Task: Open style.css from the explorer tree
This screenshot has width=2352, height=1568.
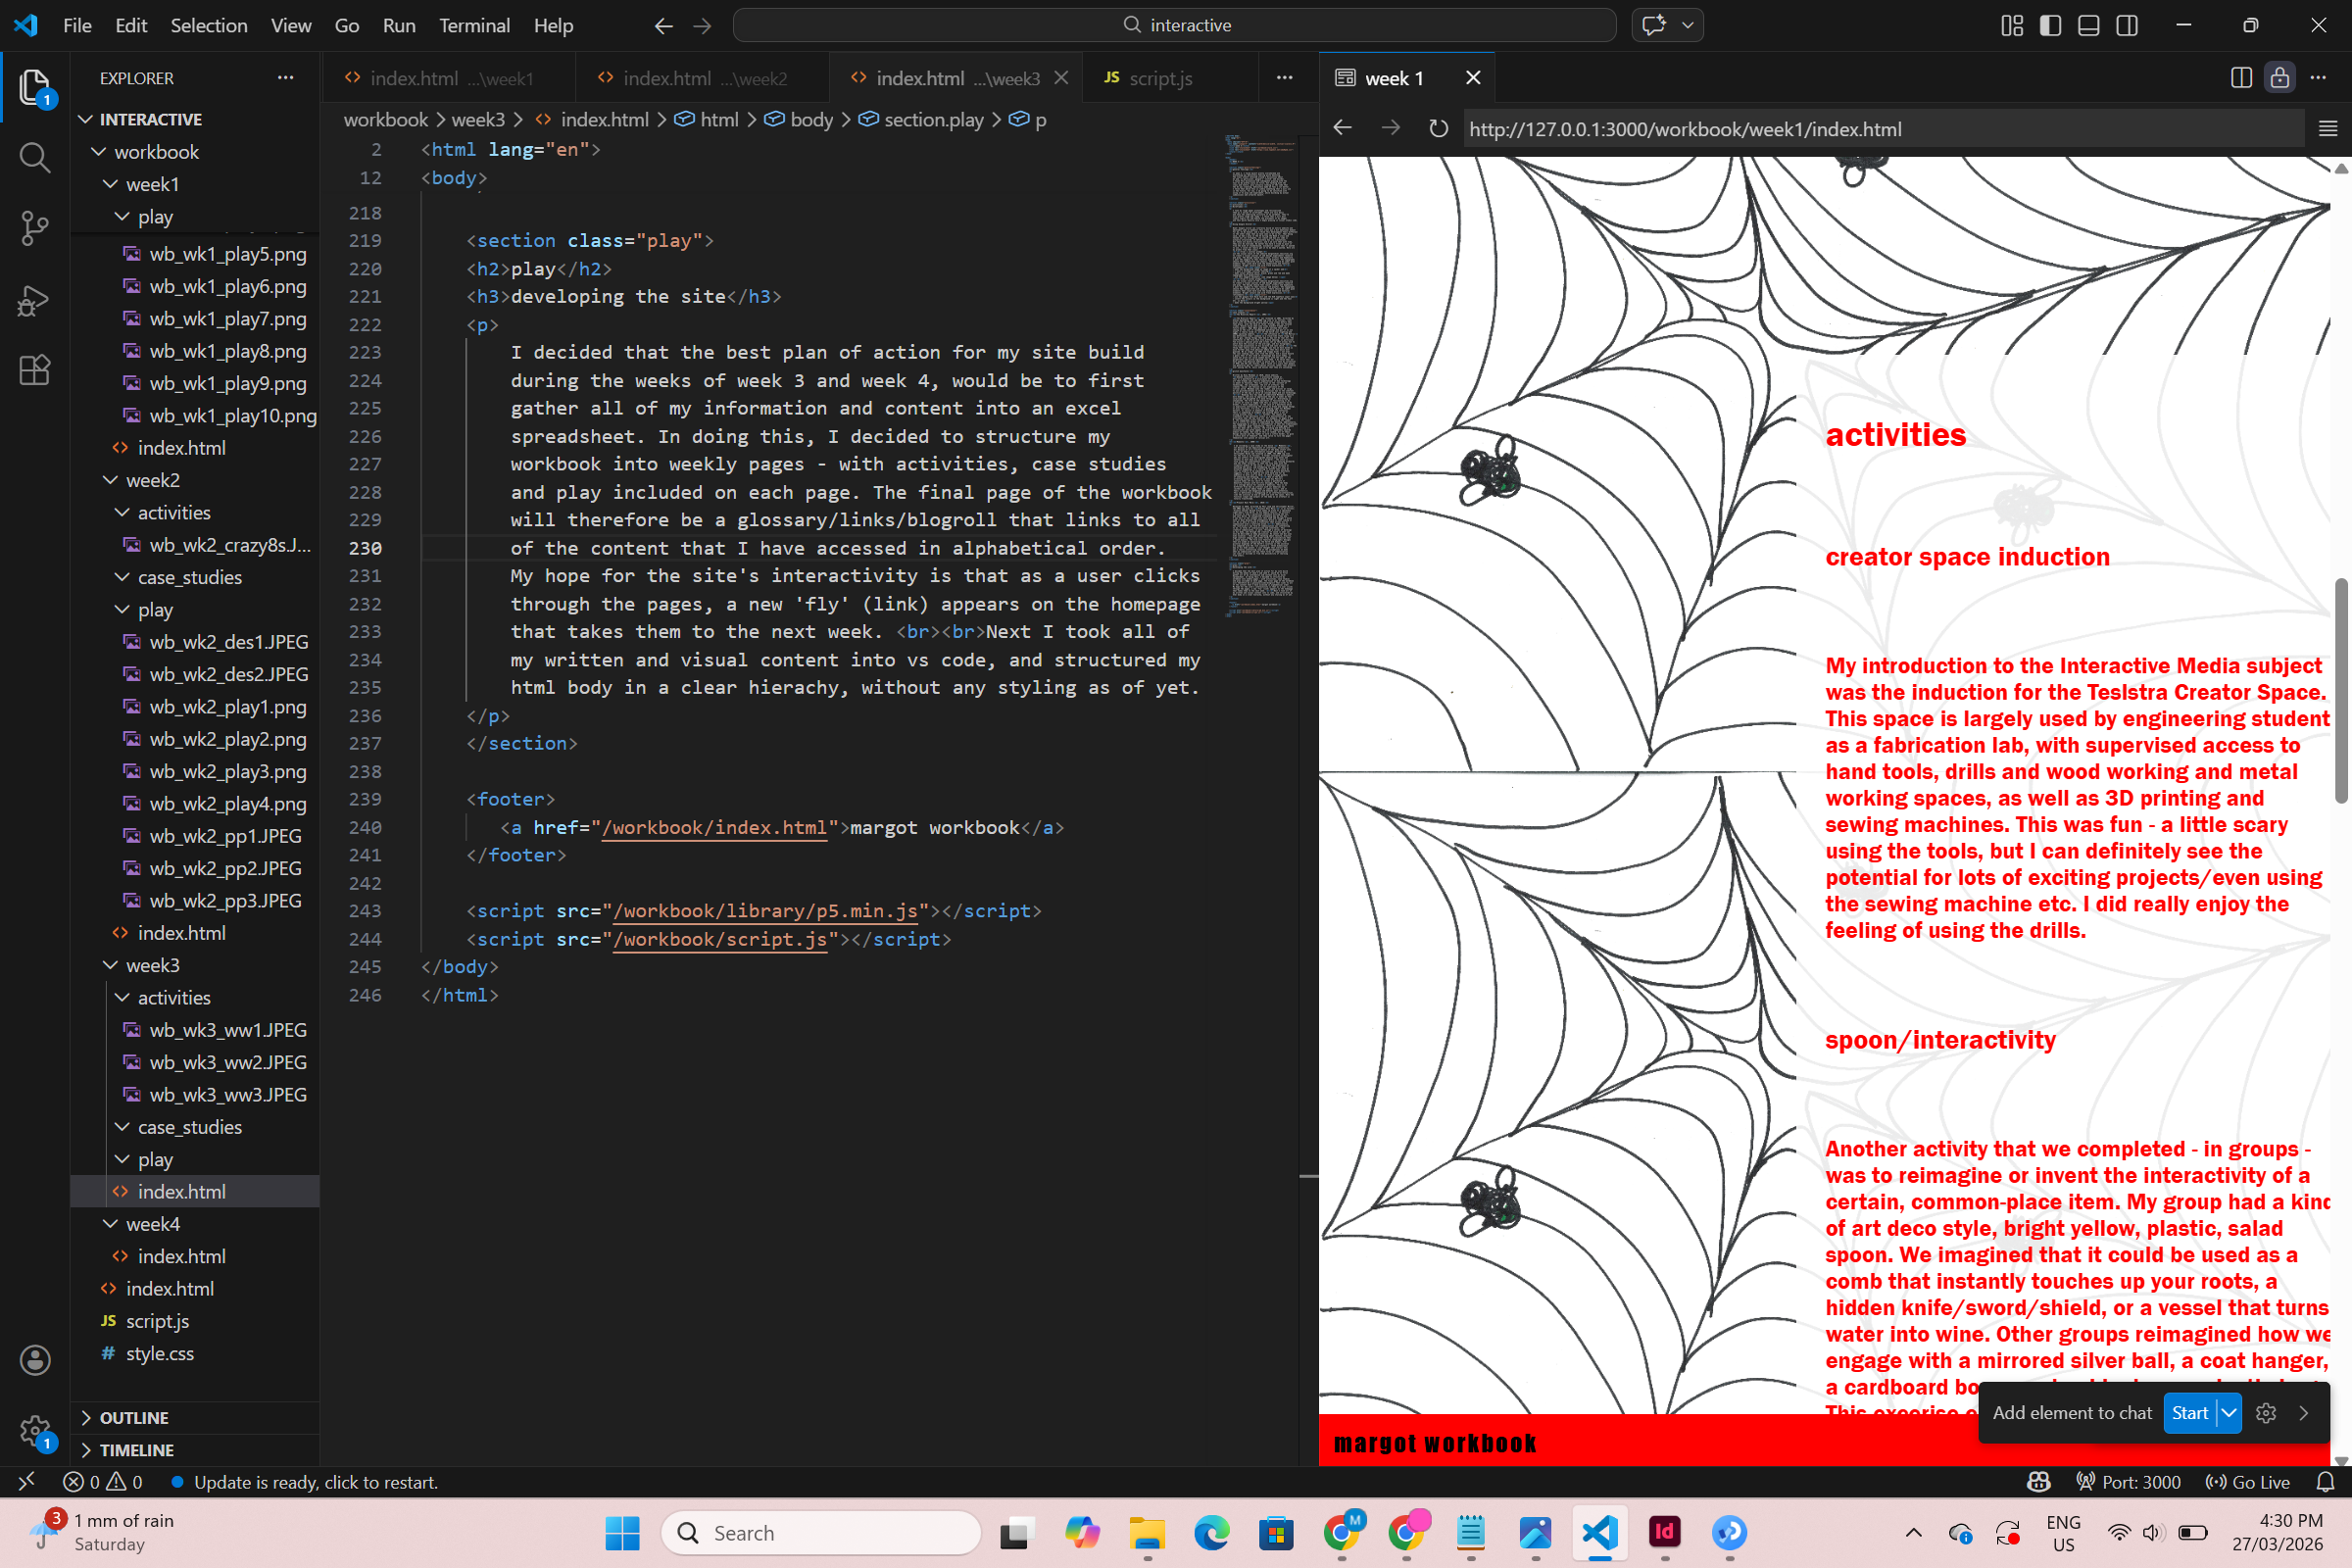Action: [x=159, y=1353]
